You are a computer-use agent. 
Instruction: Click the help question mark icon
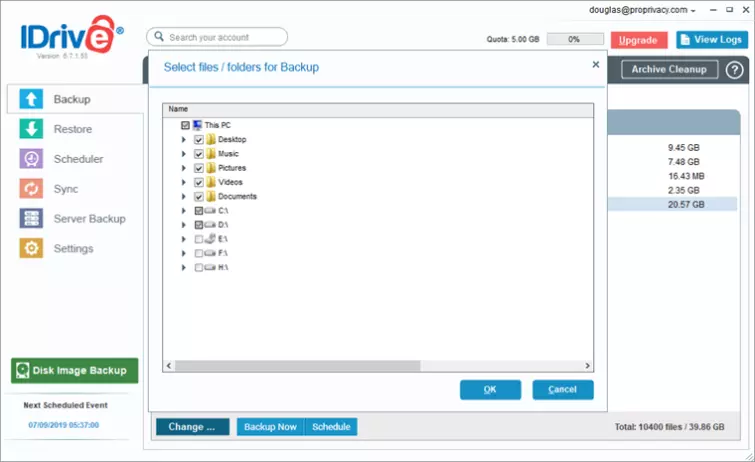coord(734,70)
